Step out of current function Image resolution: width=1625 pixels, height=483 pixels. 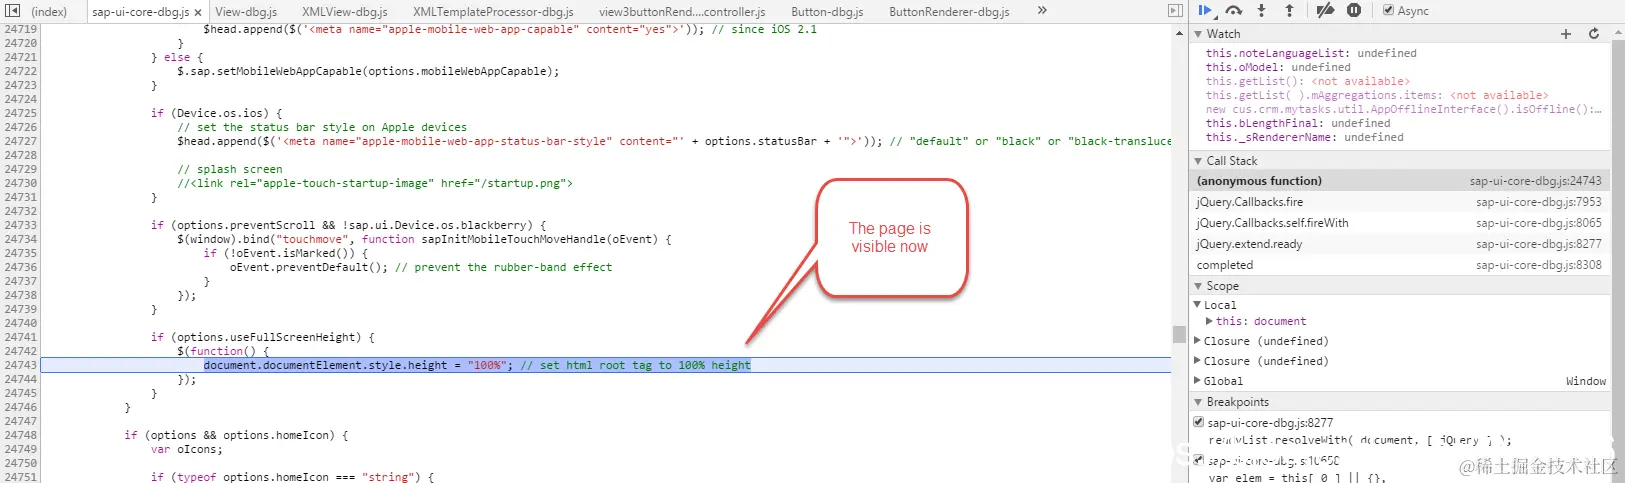(x=1289, y=10)
